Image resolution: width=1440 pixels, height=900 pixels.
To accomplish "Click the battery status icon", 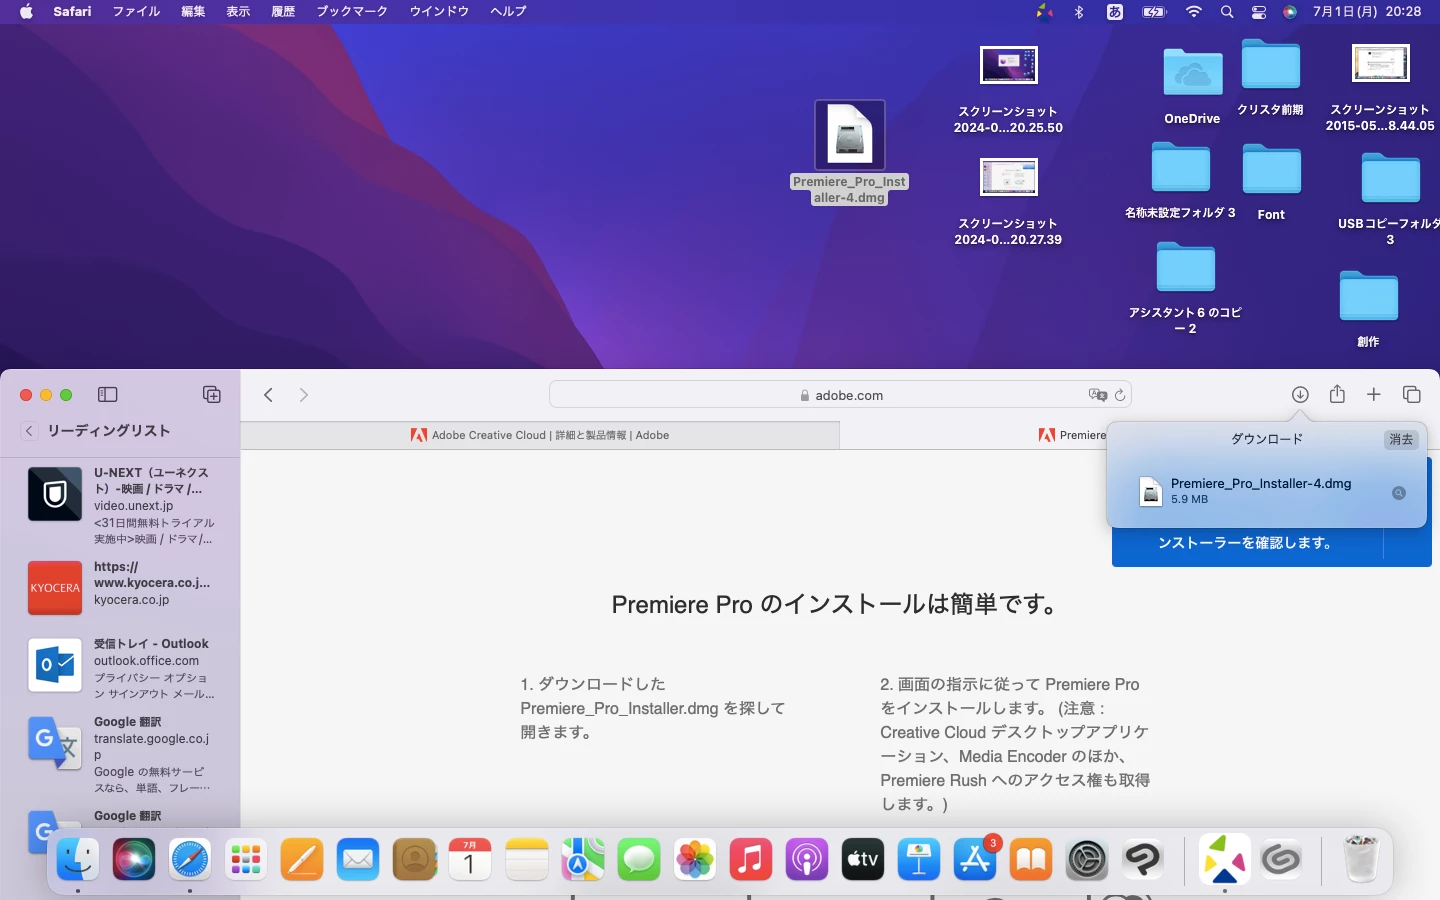I will [1154, 12].
